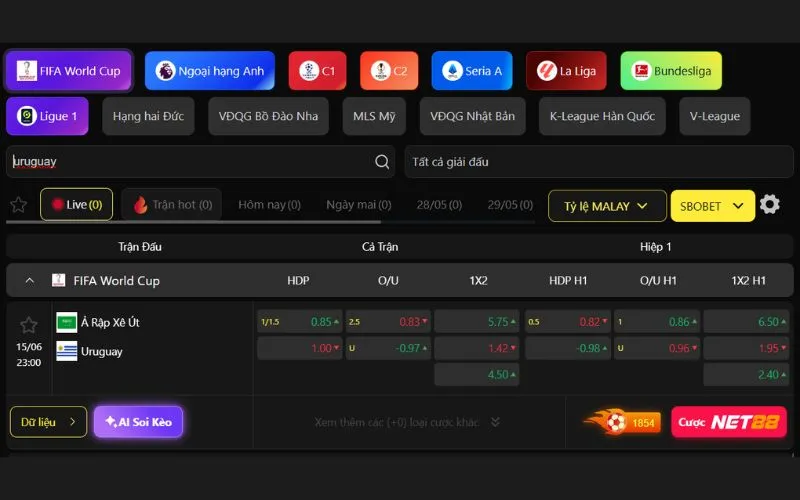Choose K-League Hàn Quốc
The height and width of the screenshot is (500, 800).
tap(602, 116)
